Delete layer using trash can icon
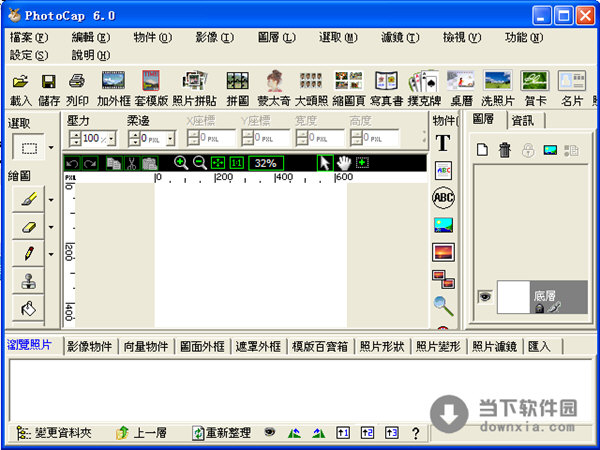The image size is (600, 450). point(505,150)
